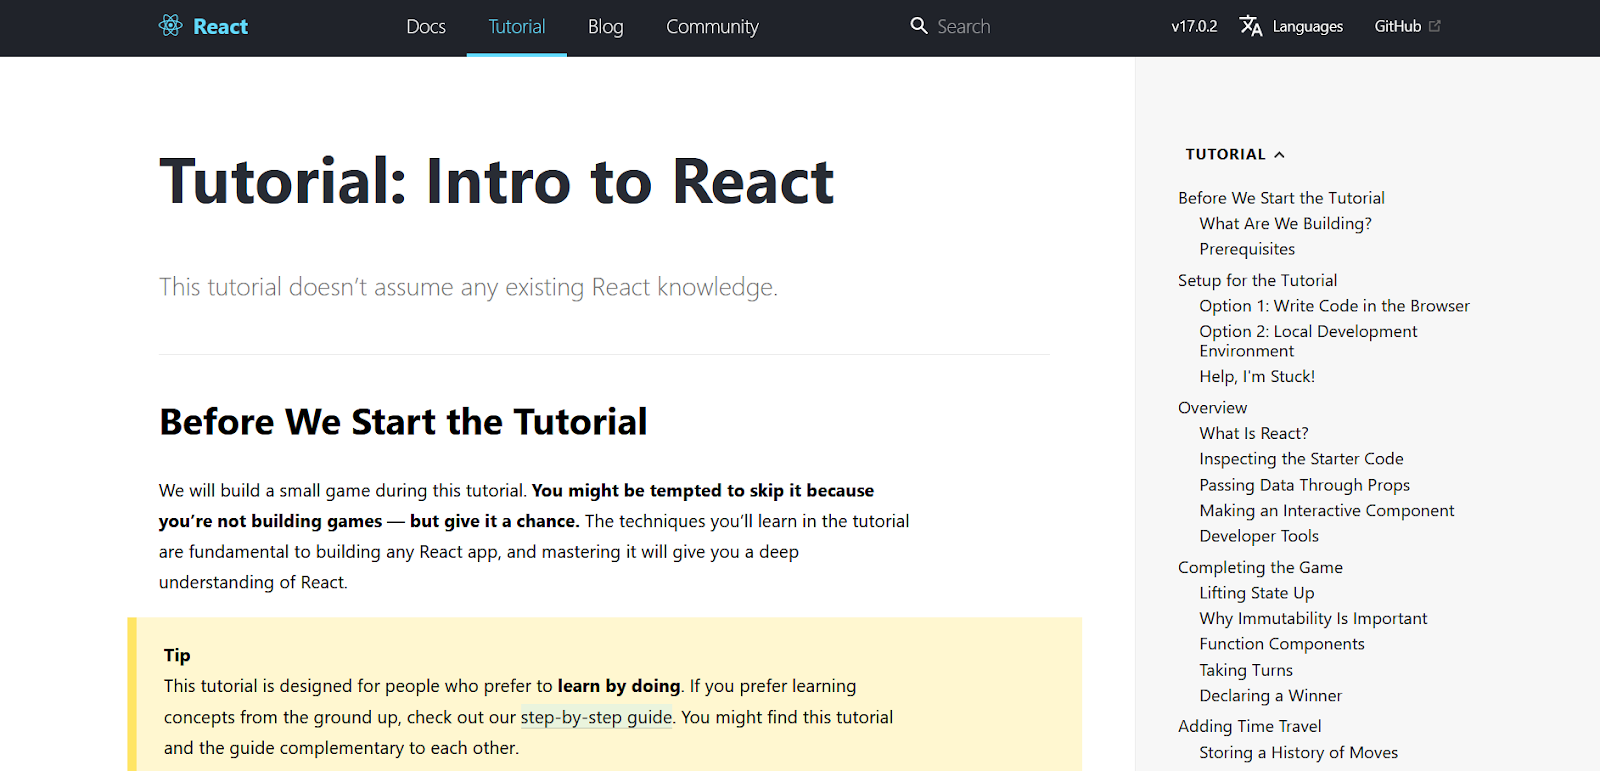Jump to Function Components
The height and width of the screenshot is (771, 1600).
pyautogui.click(x=1281, y=644)
